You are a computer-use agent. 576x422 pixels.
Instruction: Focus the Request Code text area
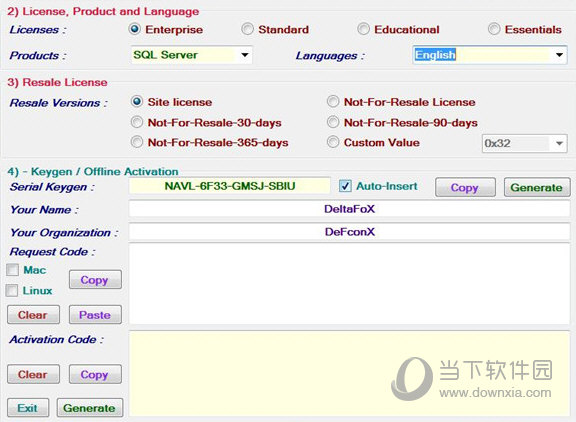tap(349, 284)
